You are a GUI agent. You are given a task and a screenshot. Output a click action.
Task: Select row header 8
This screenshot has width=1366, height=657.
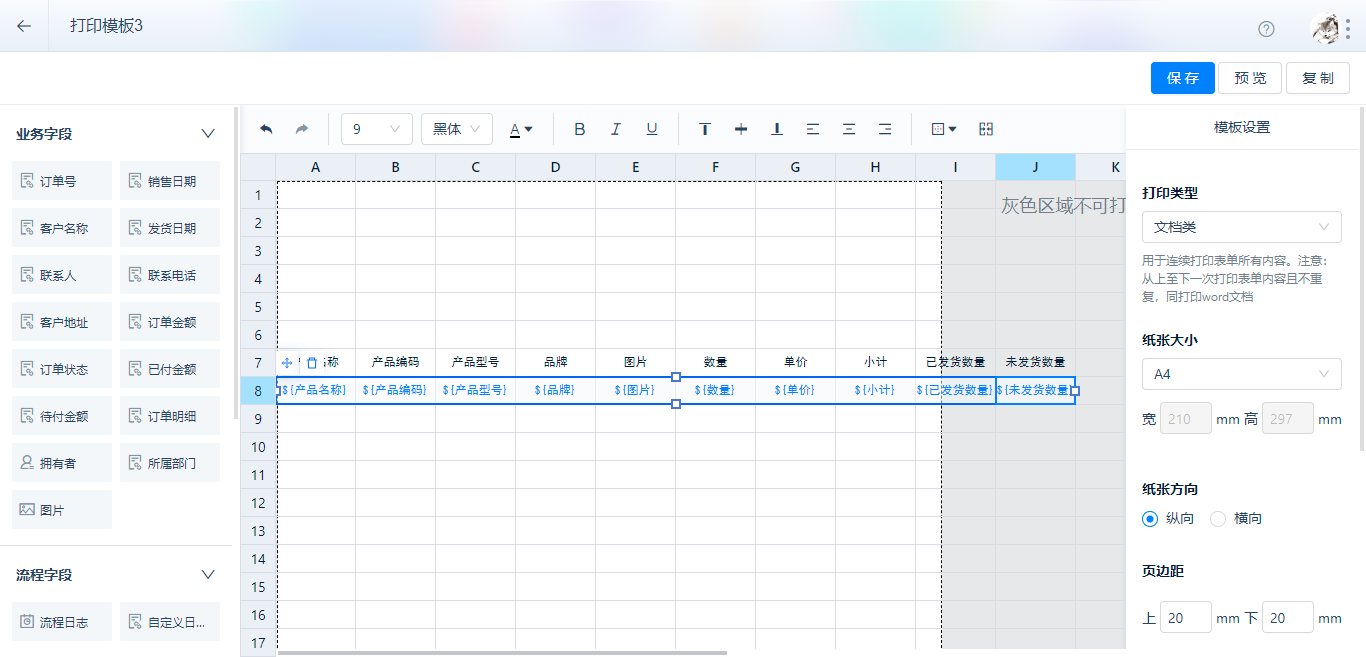[258, 391]
